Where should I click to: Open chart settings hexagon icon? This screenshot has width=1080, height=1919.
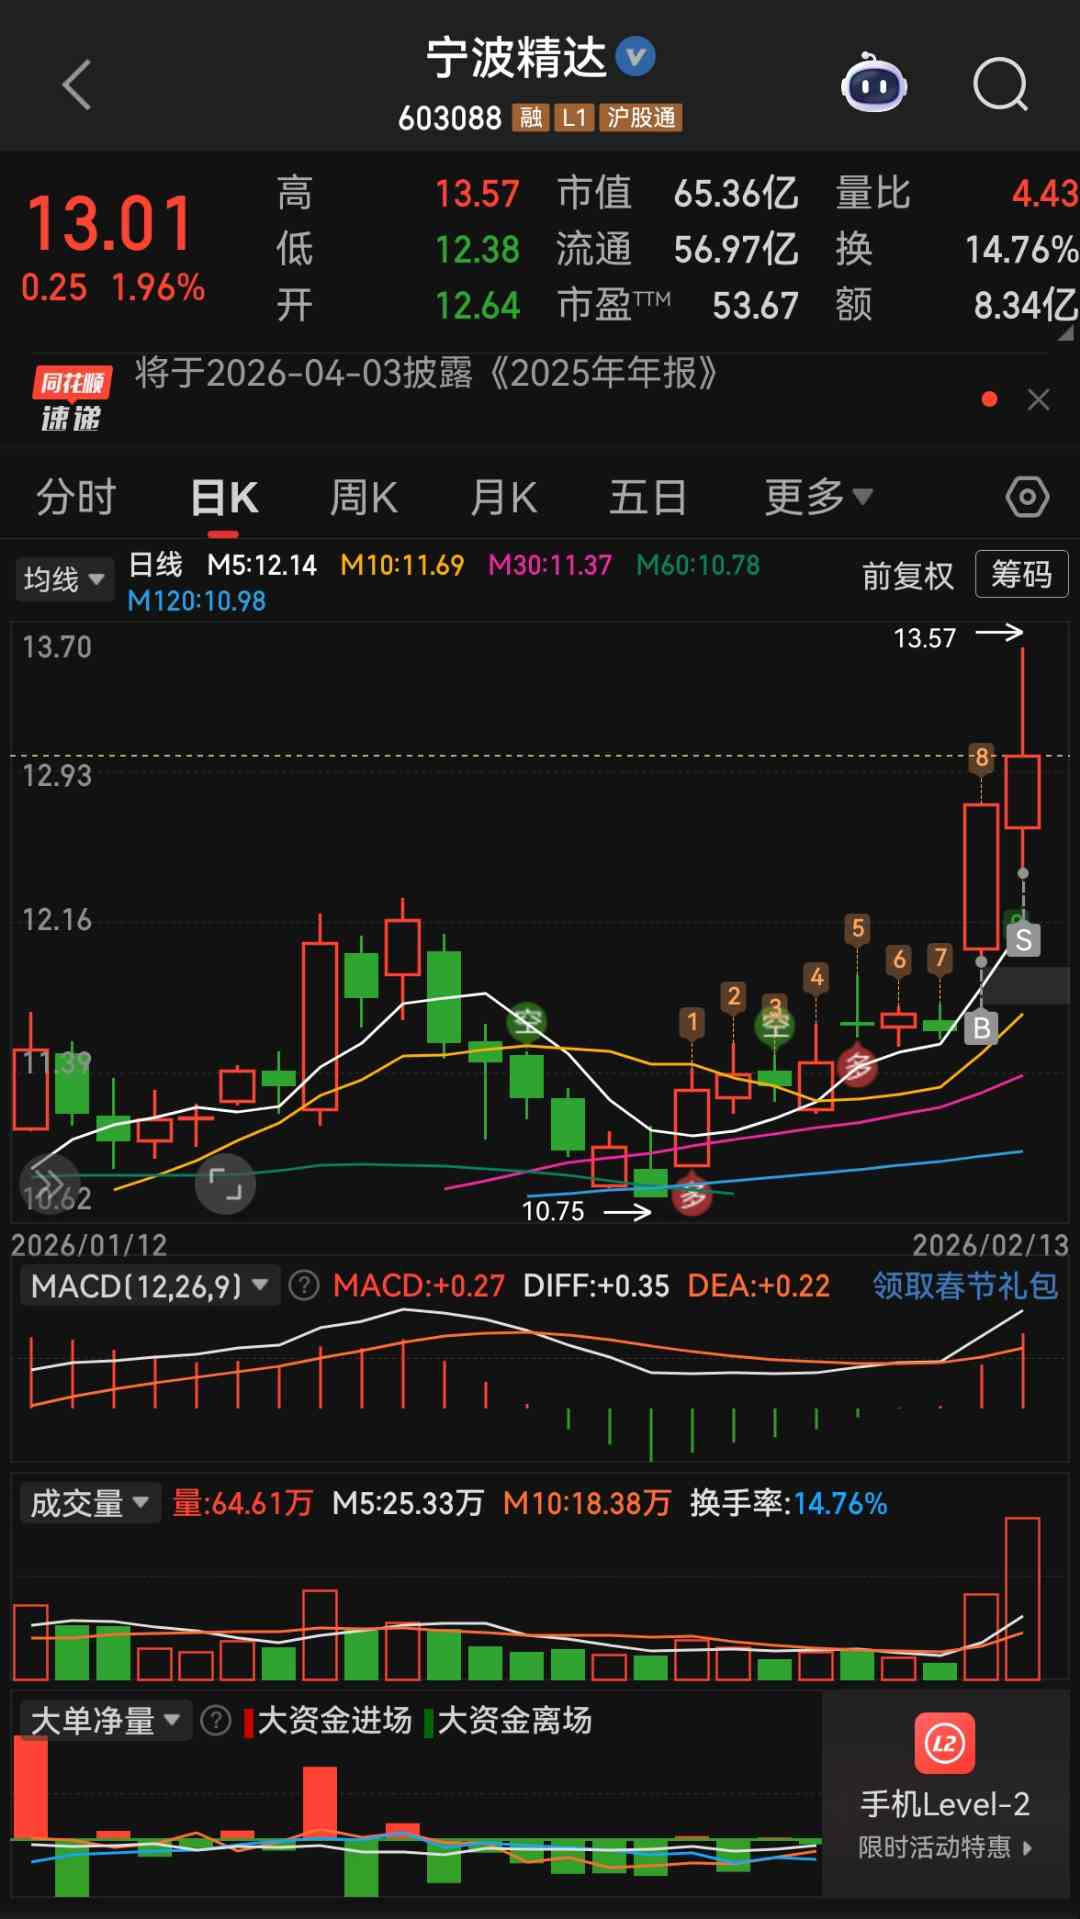pos(1026,497)
